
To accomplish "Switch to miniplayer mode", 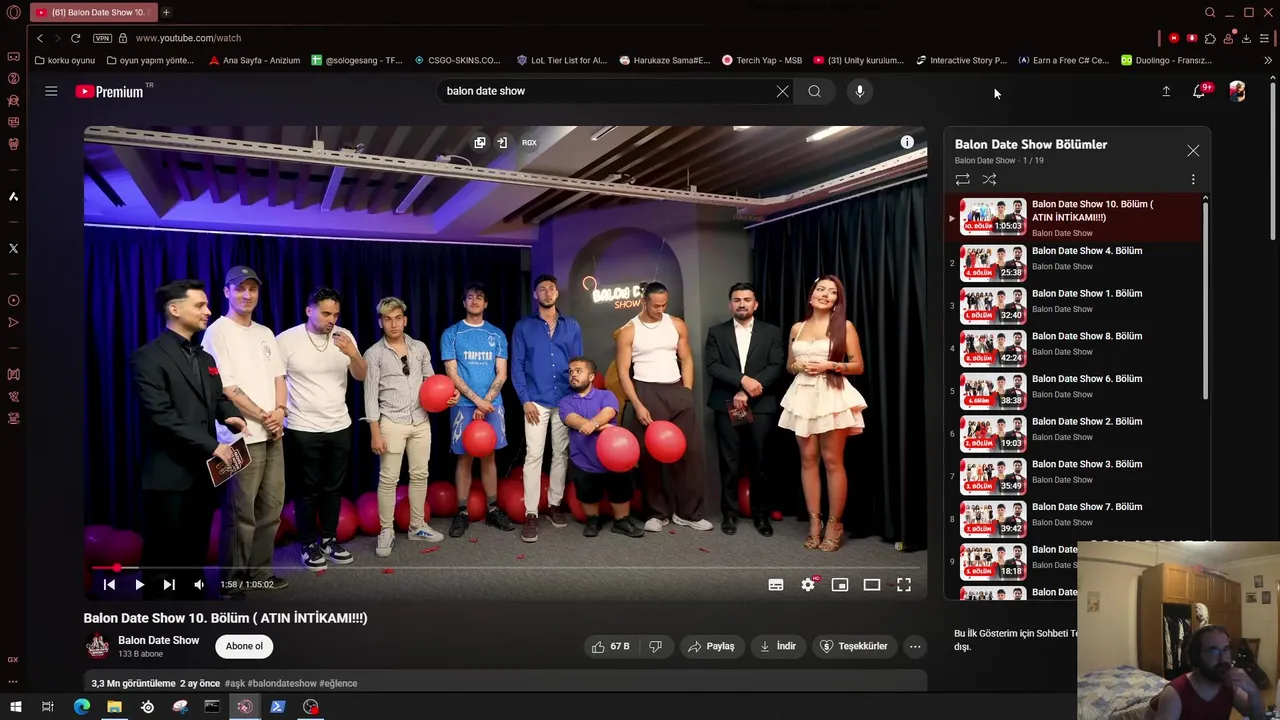I will pos(840,585).
